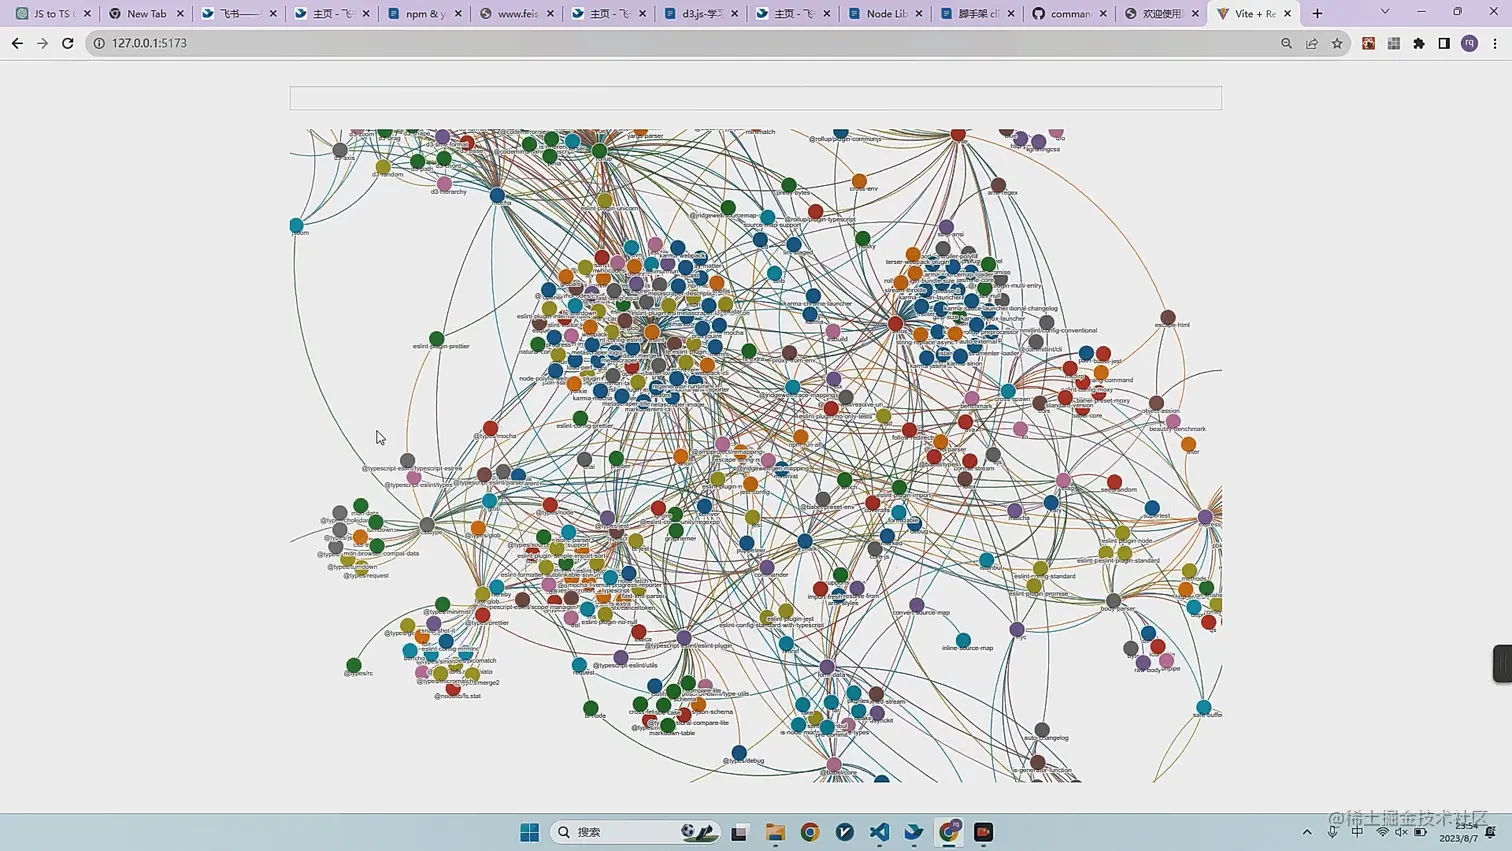Open the zoom magnifier in address bar
1512x851 pixels.
tap(1286, 43)
